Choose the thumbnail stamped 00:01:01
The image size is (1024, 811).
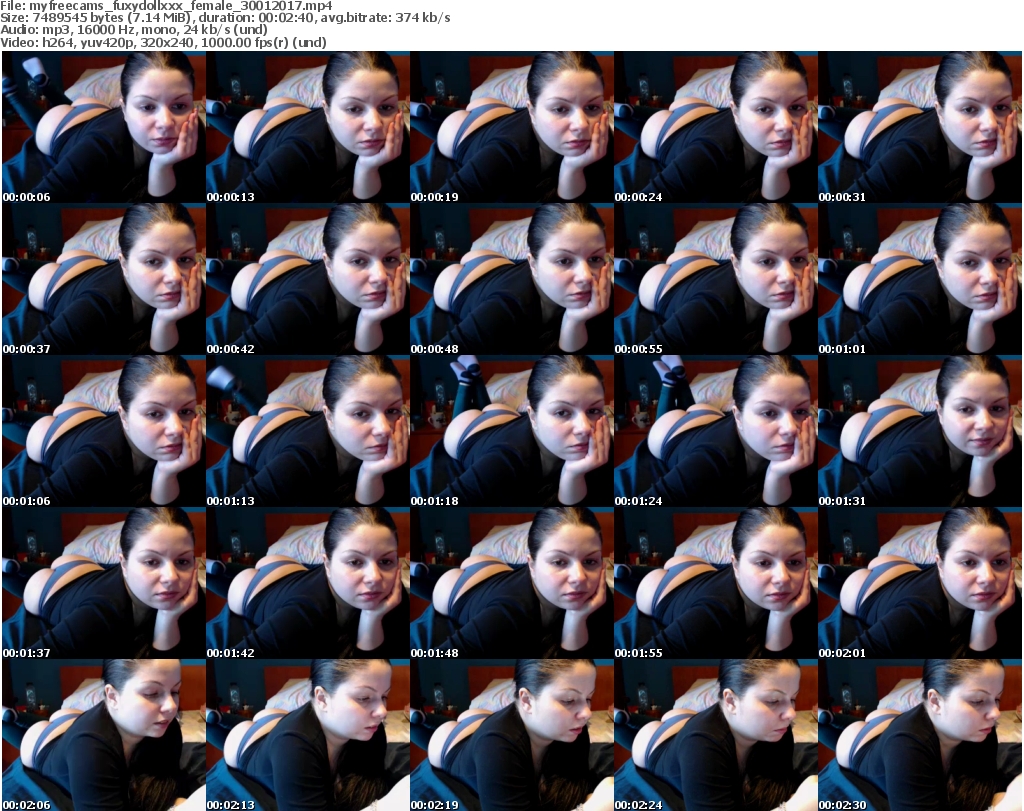click(920, 279)
